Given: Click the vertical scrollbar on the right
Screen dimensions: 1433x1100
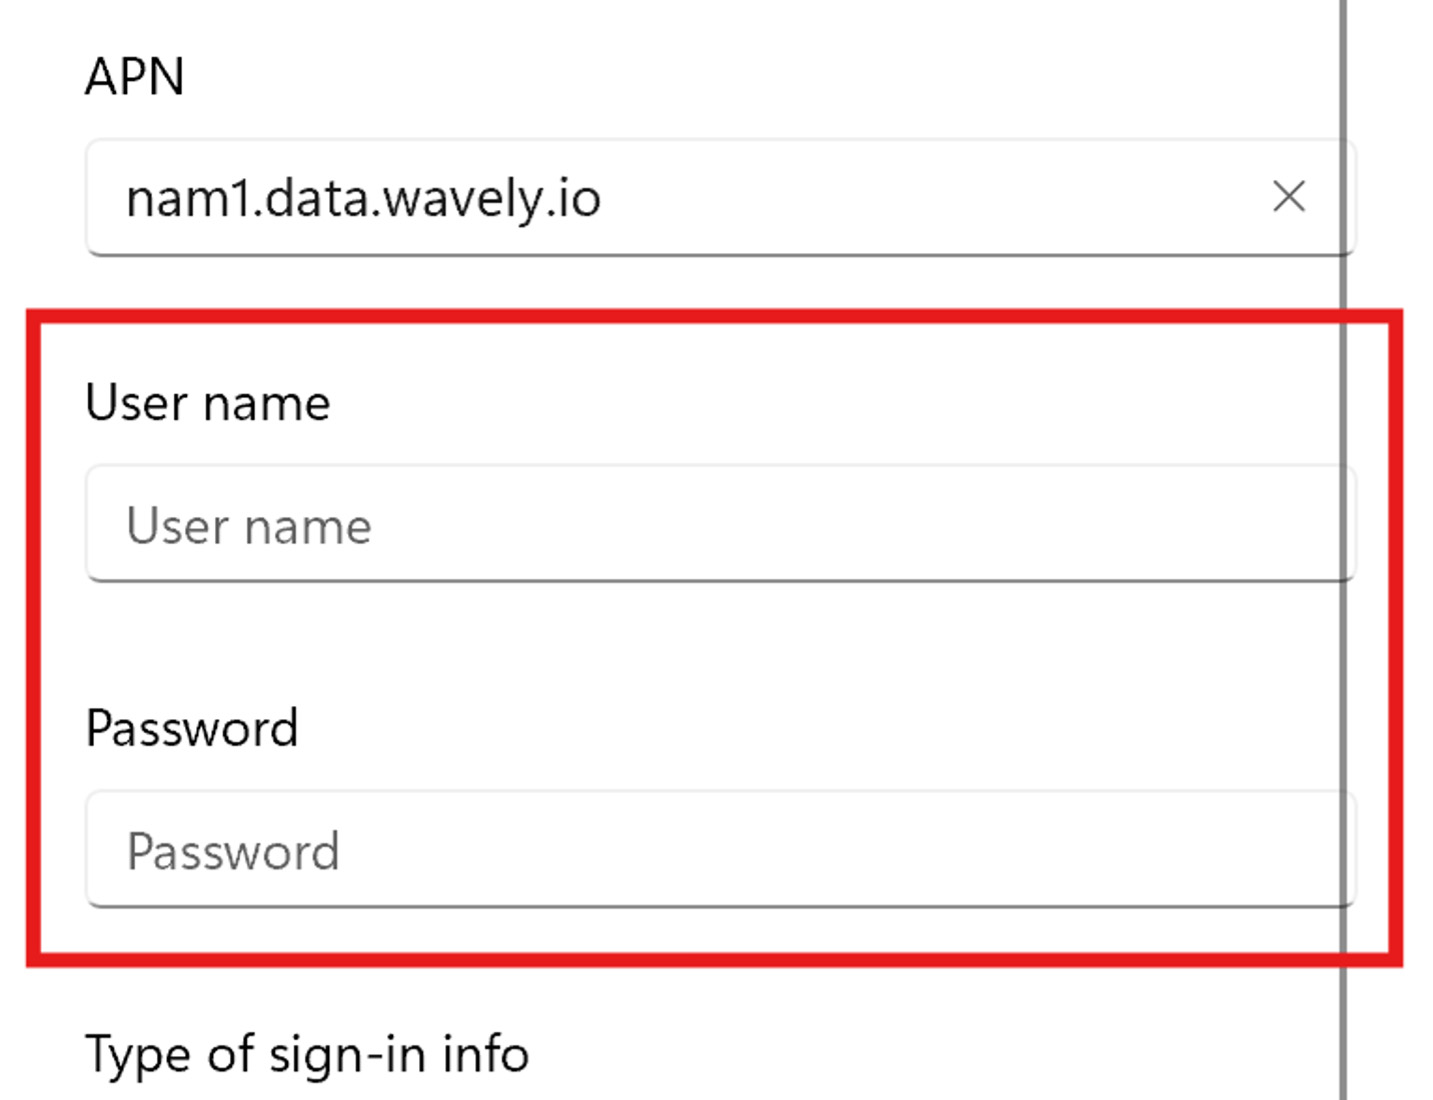Looking at the screenshot, I should (x=1344, y=550).
